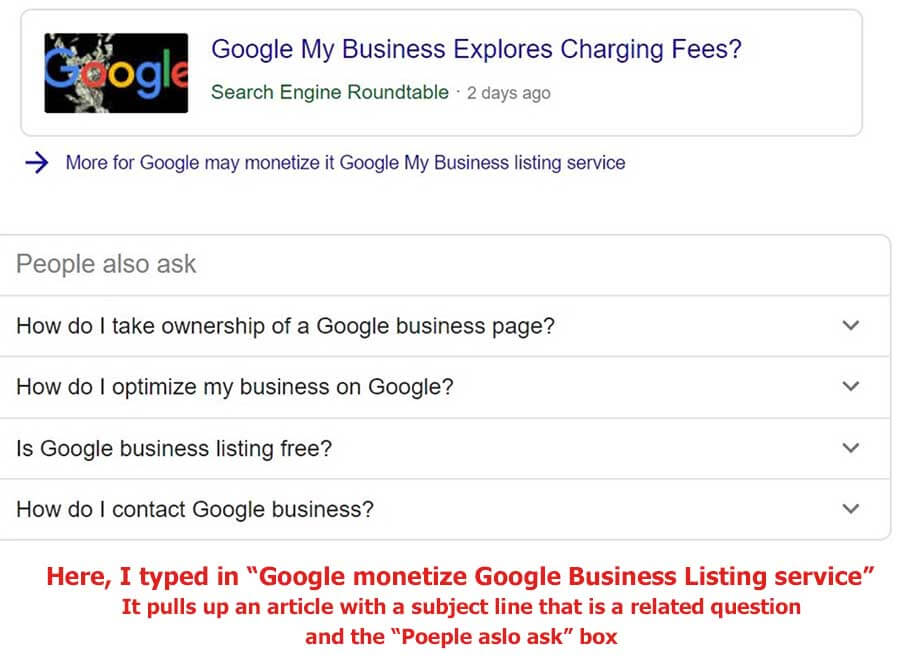
Task: Click red caption 'and the Poeple aslo ask box'
Action: pos(461,637)
